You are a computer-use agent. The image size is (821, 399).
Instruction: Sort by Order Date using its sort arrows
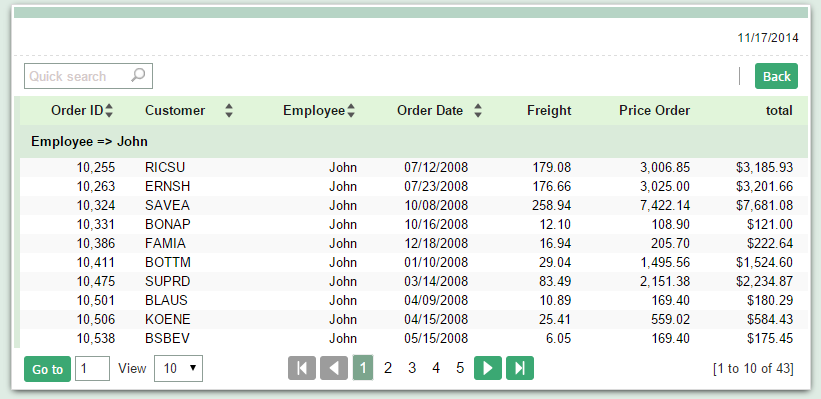point(478,110)
